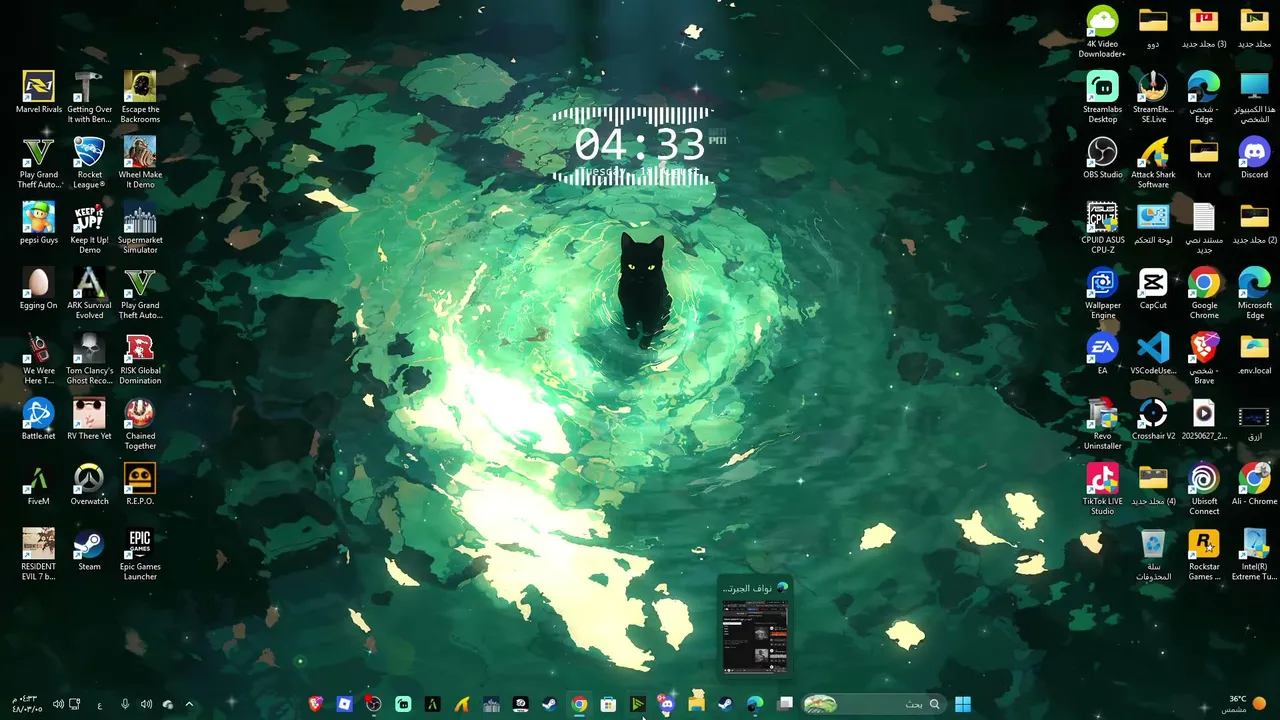Screen dimensions: 1280x720
Task: Select the ARK Survival Evolved icon
Action: [x=90, y=293]
